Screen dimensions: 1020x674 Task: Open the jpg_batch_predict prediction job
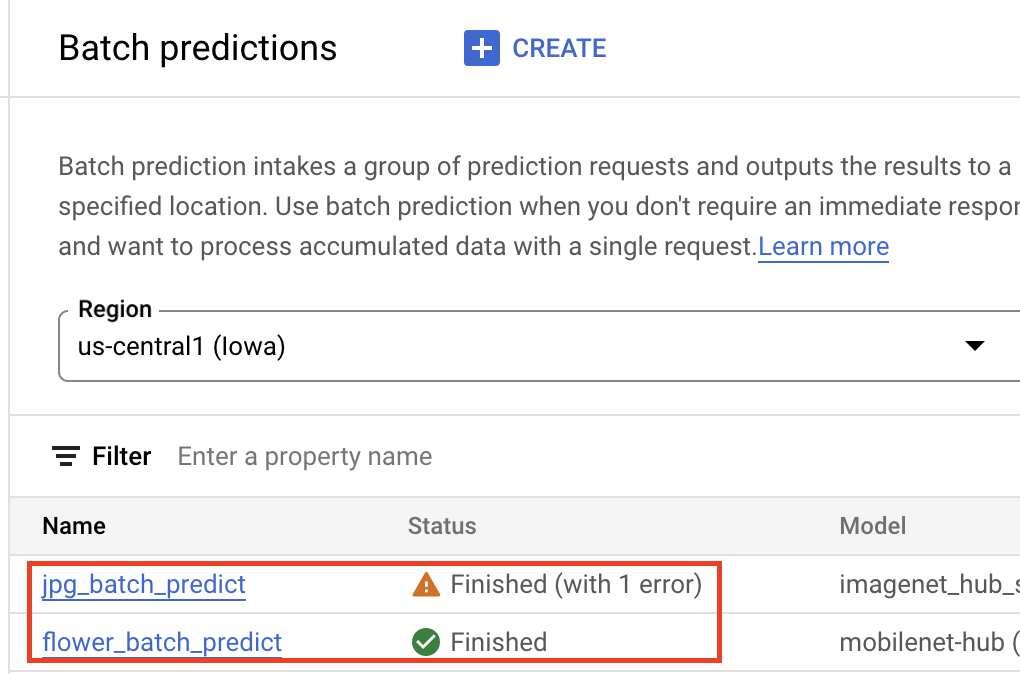tap(143, 584)
